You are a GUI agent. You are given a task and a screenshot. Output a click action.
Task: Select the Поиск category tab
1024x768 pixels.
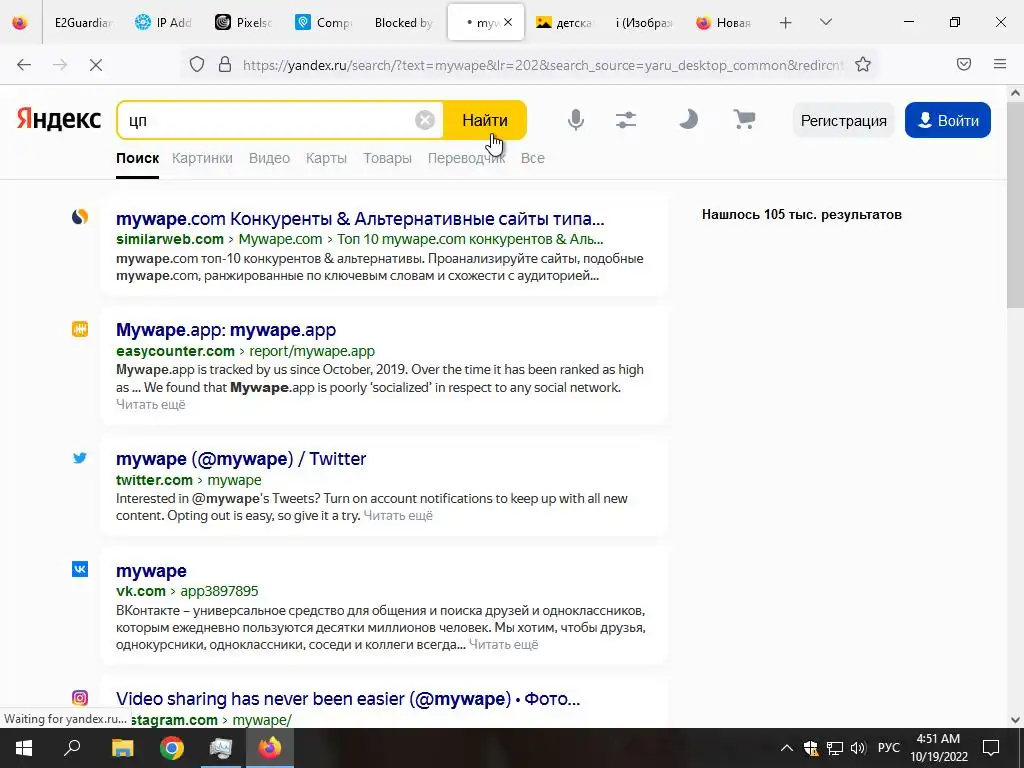click(x=137, y=158)
